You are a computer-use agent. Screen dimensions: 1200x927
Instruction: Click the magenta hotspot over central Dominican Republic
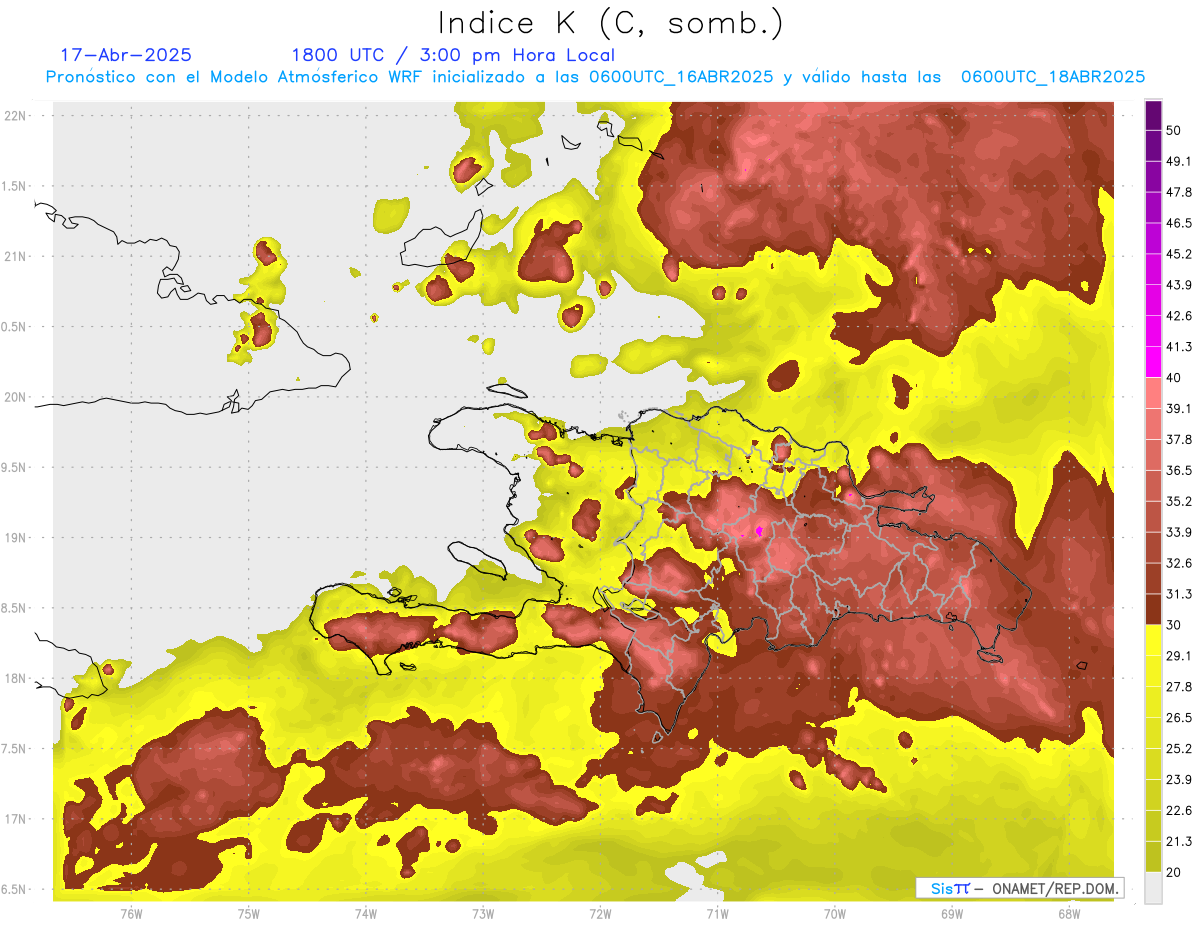[760, 530]
